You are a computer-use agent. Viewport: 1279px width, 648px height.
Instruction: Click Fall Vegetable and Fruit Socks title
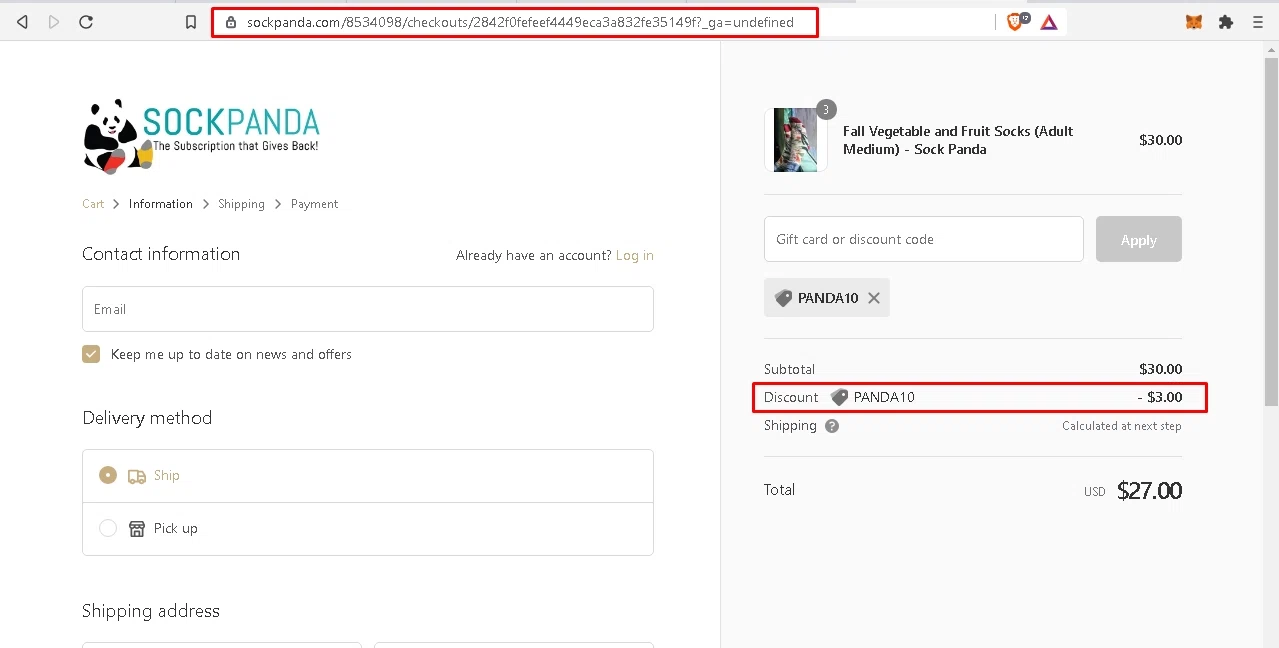(958, 140)
